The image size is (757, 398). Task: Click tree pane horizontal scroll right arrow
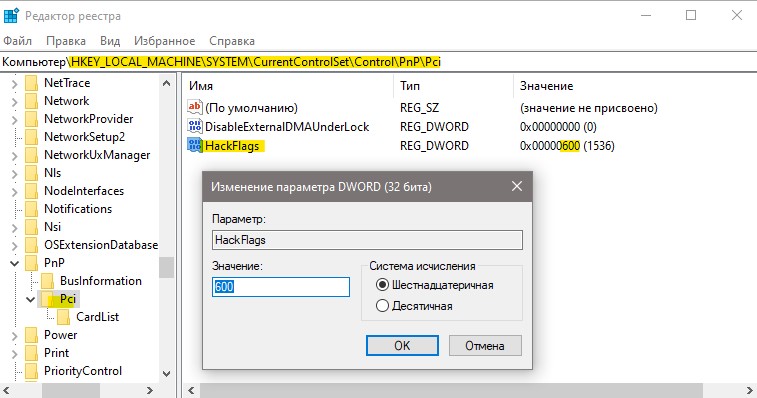pos(150,390)
